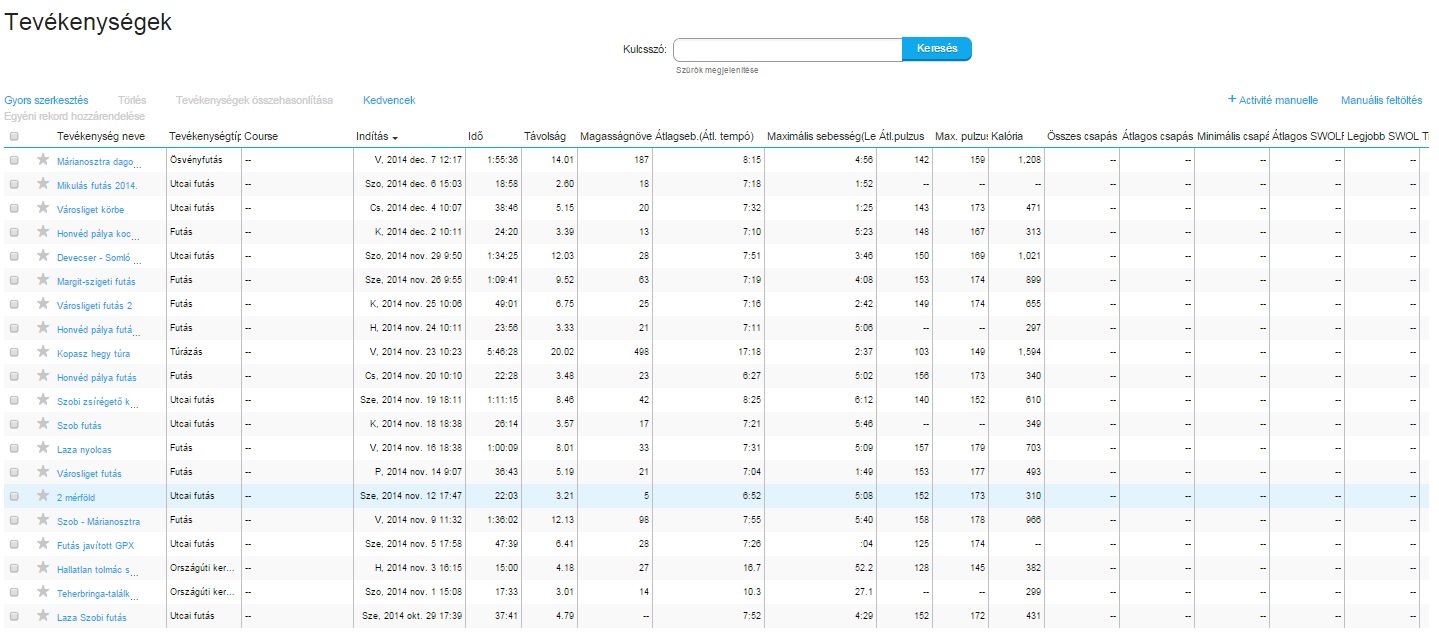Check the select-all checkbox in header
Screen dimensions: 1439x636
(14, 137)
